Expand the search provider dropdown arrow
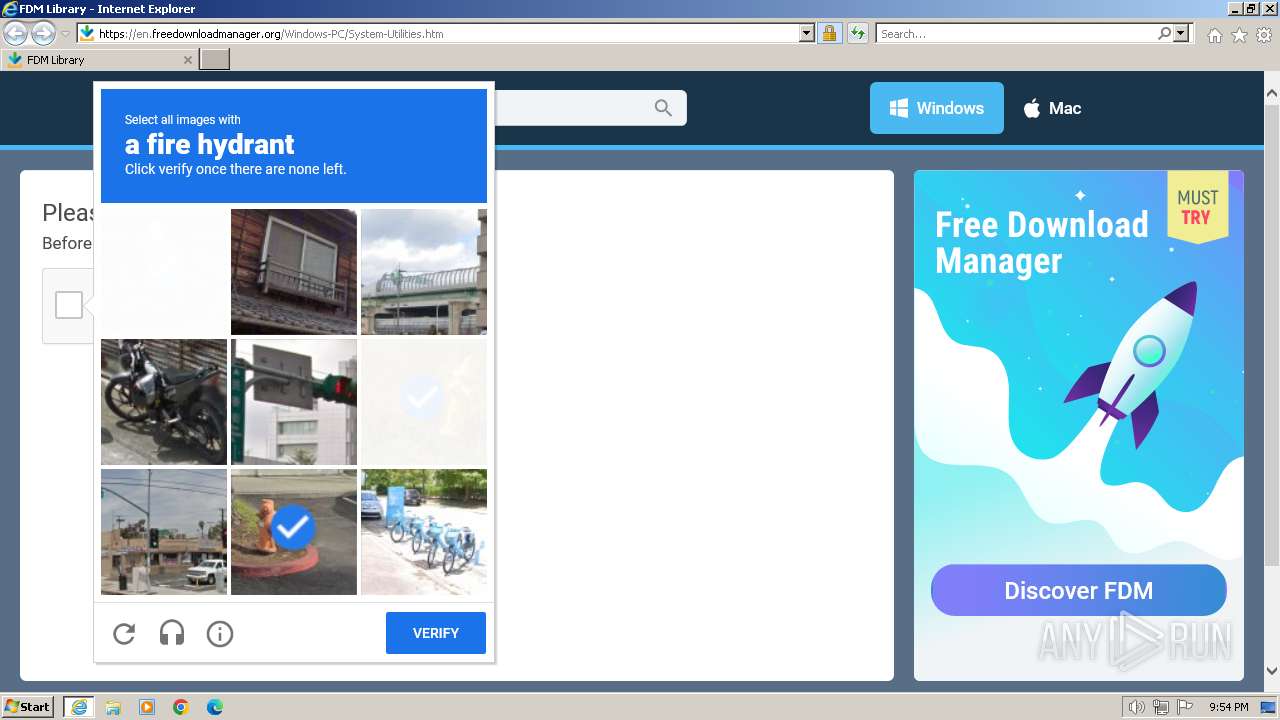 pos(1181,33)
